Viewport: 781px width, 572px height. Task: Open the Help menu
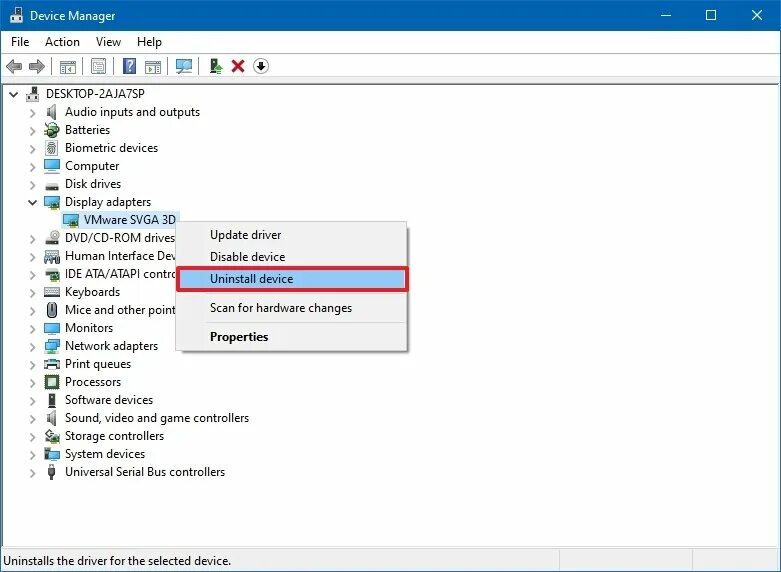(149, 42)
